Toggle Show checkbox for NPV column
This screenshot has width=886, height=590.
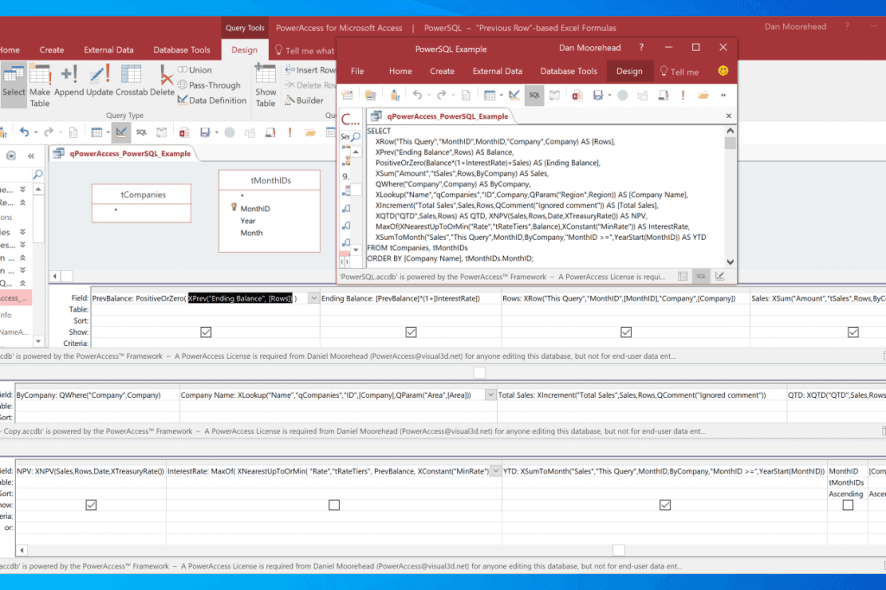point(91,505)
